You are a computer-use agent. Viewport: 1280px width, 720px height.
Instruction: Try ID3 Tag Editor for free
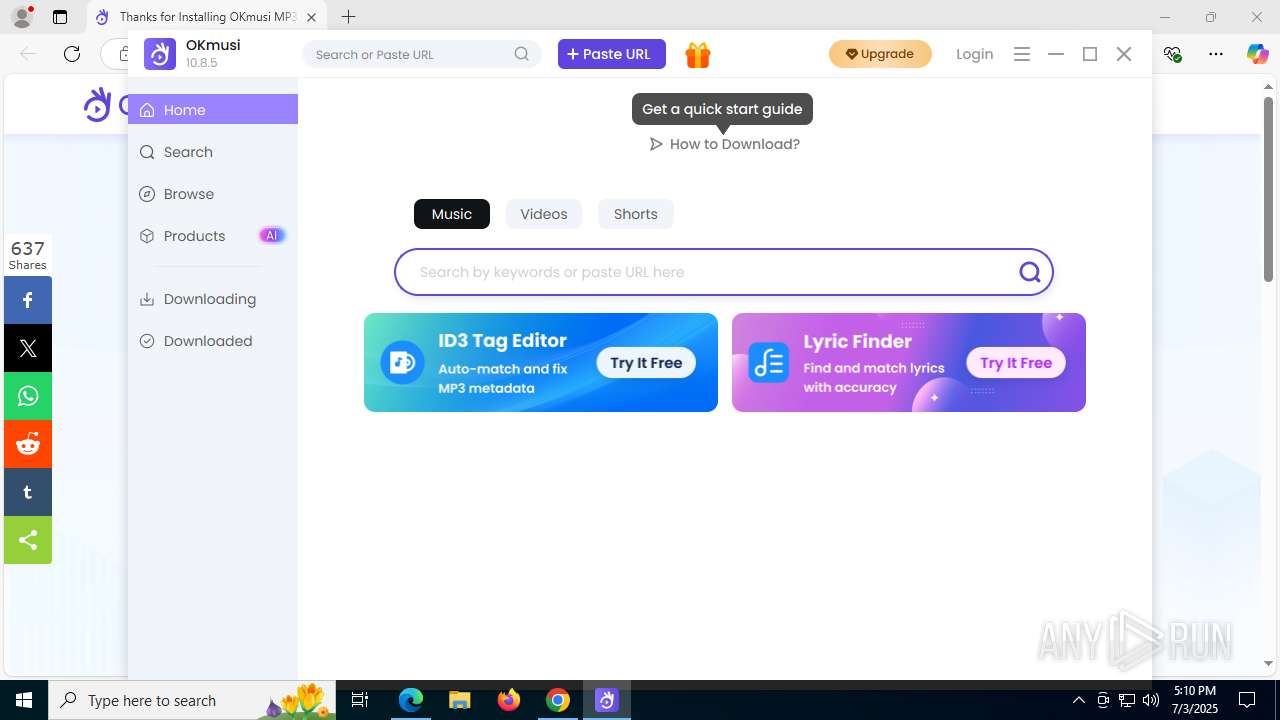point(646,363)
